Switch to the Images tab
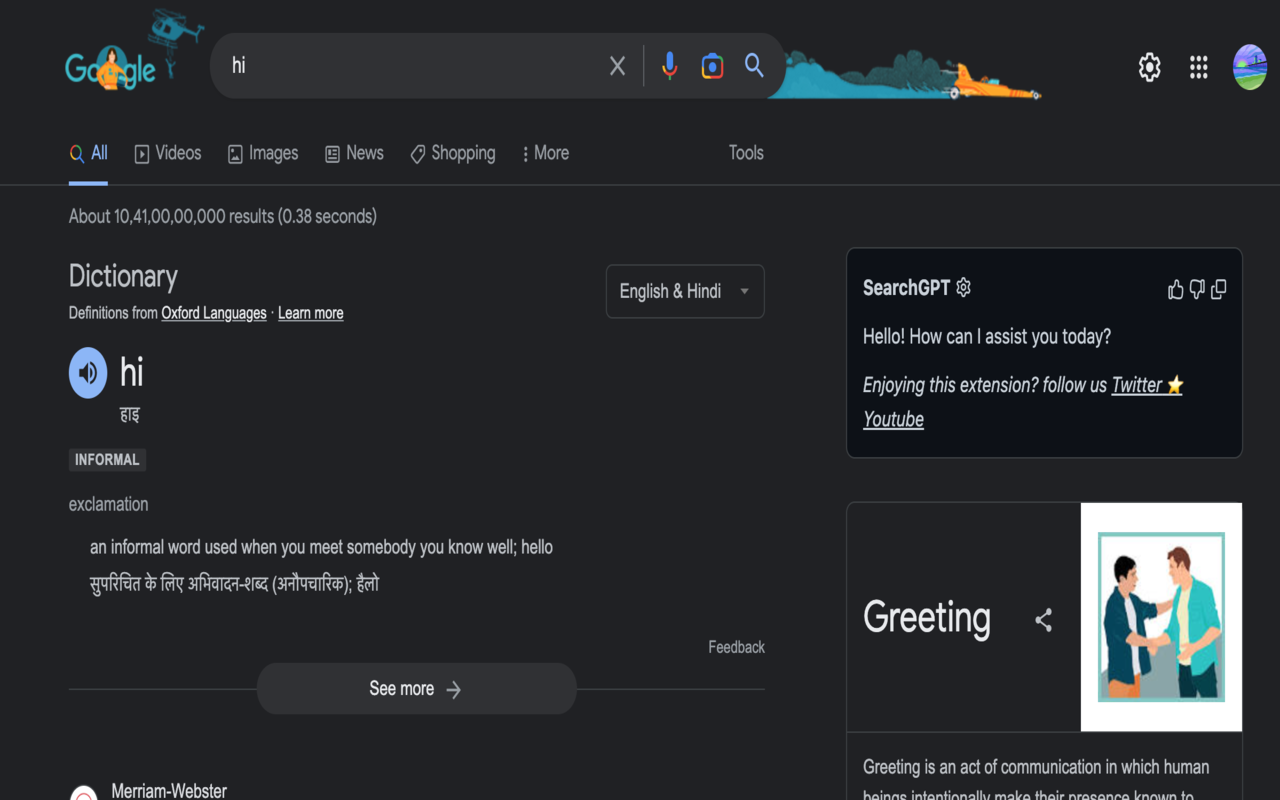1280x800 pixels. [x=263, y=153]
